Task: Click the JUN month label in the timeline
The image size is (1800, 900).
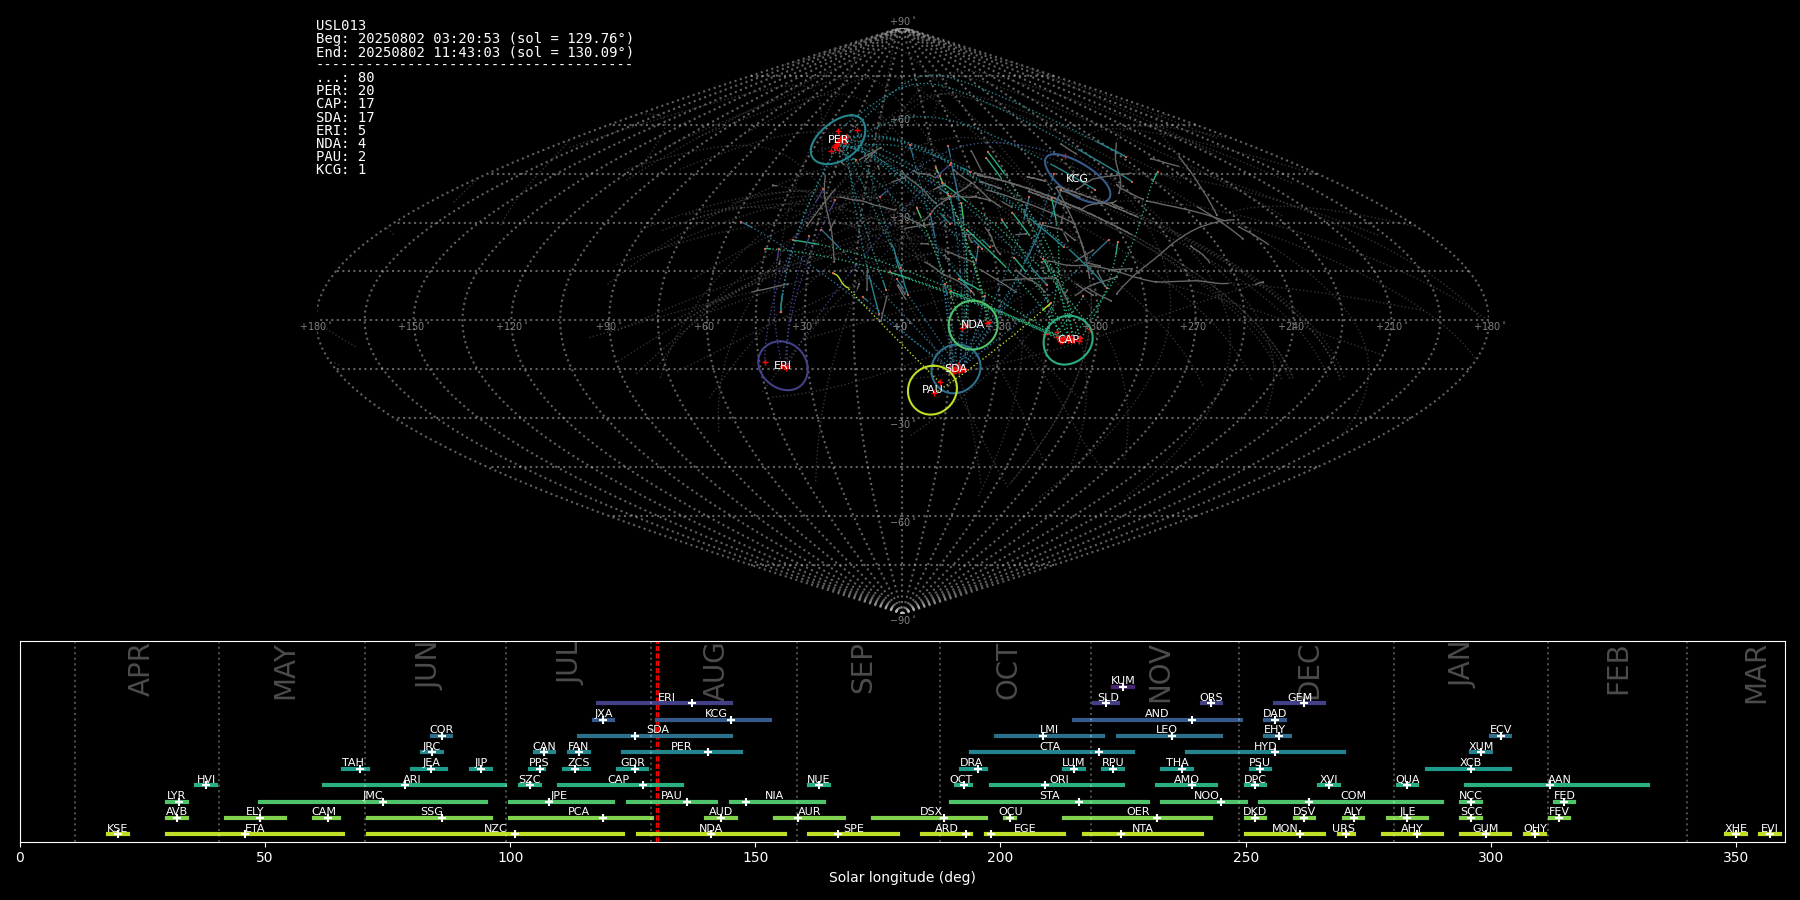Action: tap(427, 666)
